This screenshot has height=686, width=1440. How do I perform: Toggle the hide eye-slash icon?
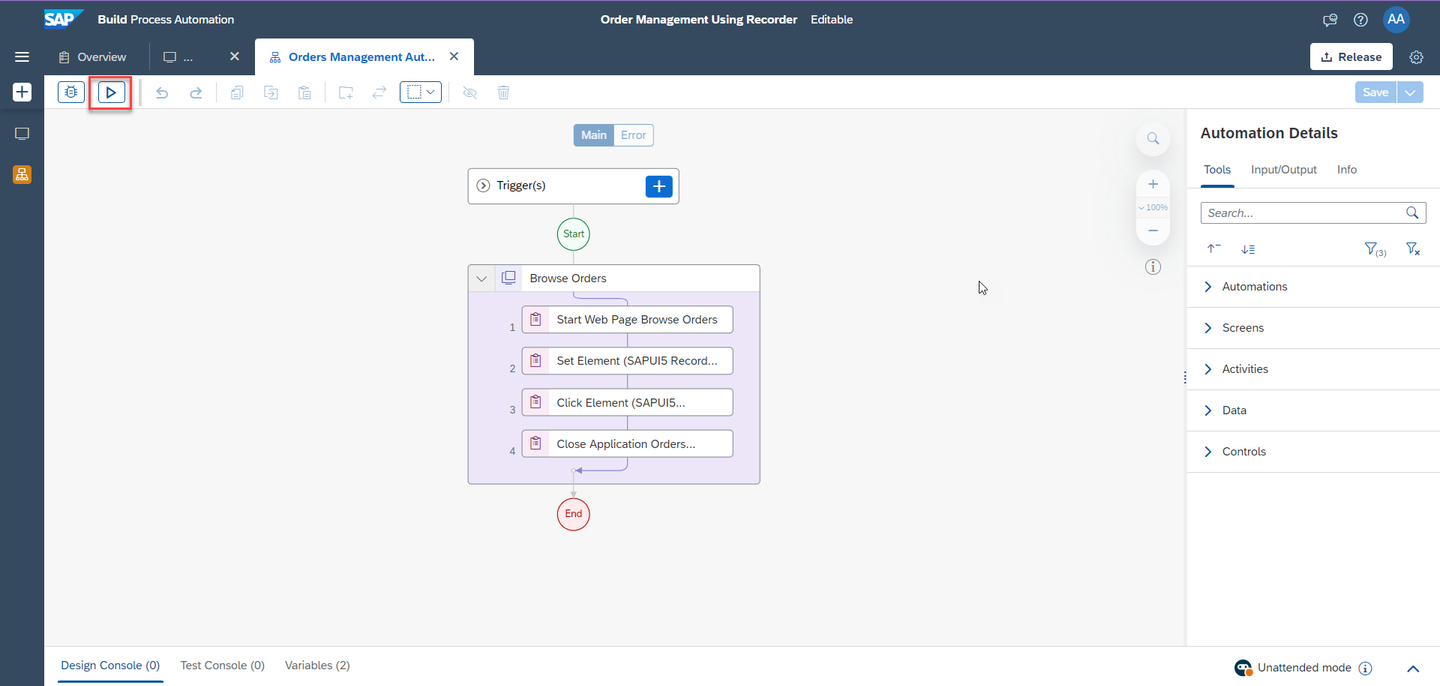(x=470, y=93)
